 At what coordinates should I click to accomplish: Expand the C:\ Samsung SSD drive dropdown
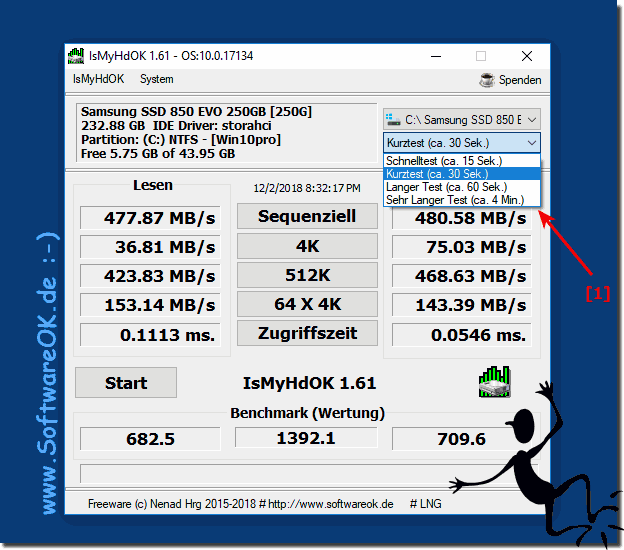tap(532, 120)
